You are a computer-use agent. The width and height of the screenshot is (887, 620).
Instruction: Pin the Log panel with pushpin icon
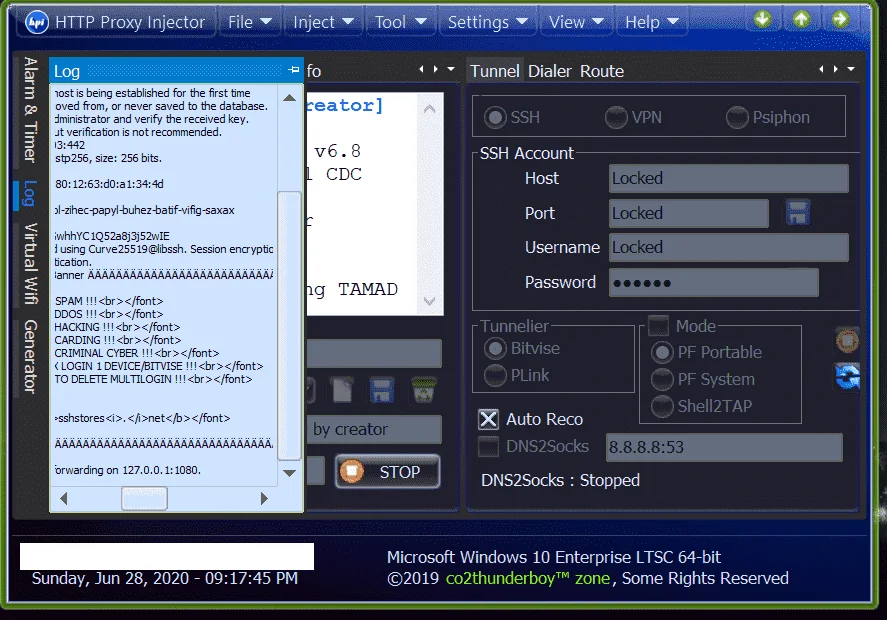pyautogui.click(x=293, y=70)
